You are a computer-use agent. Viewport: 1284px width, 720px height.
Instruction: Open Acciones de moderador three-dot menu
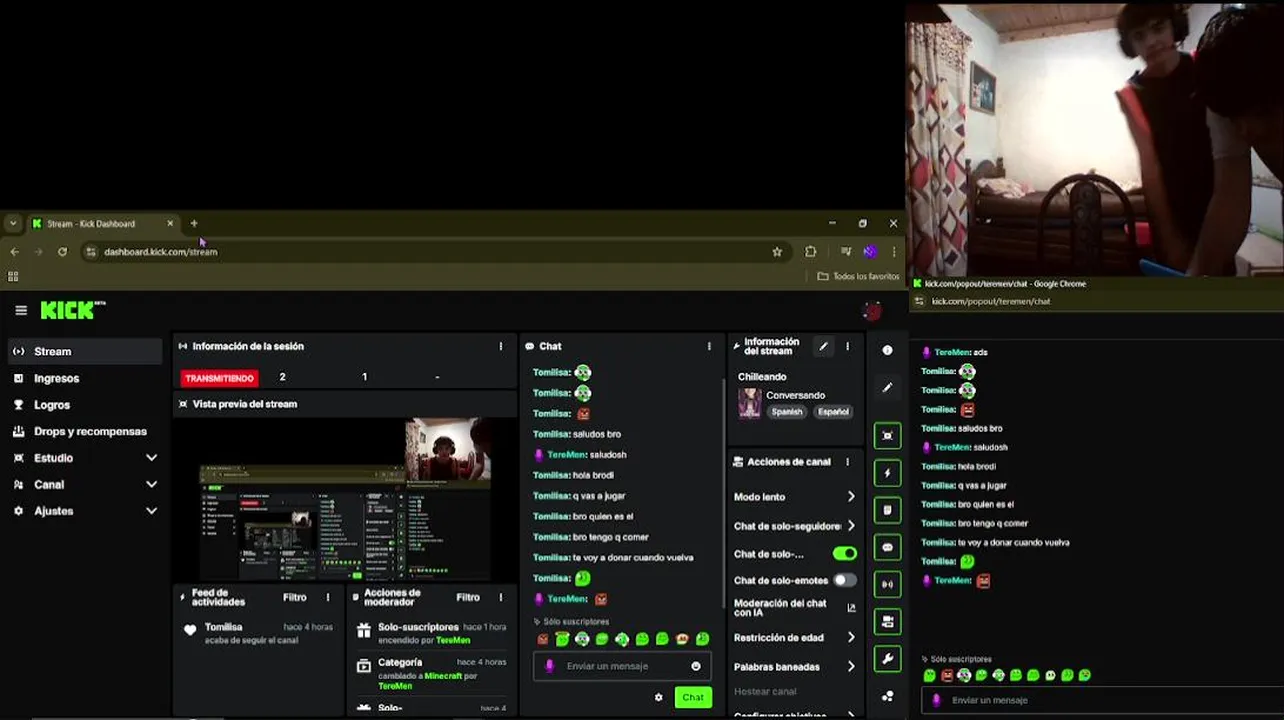(x=502, y=597)
